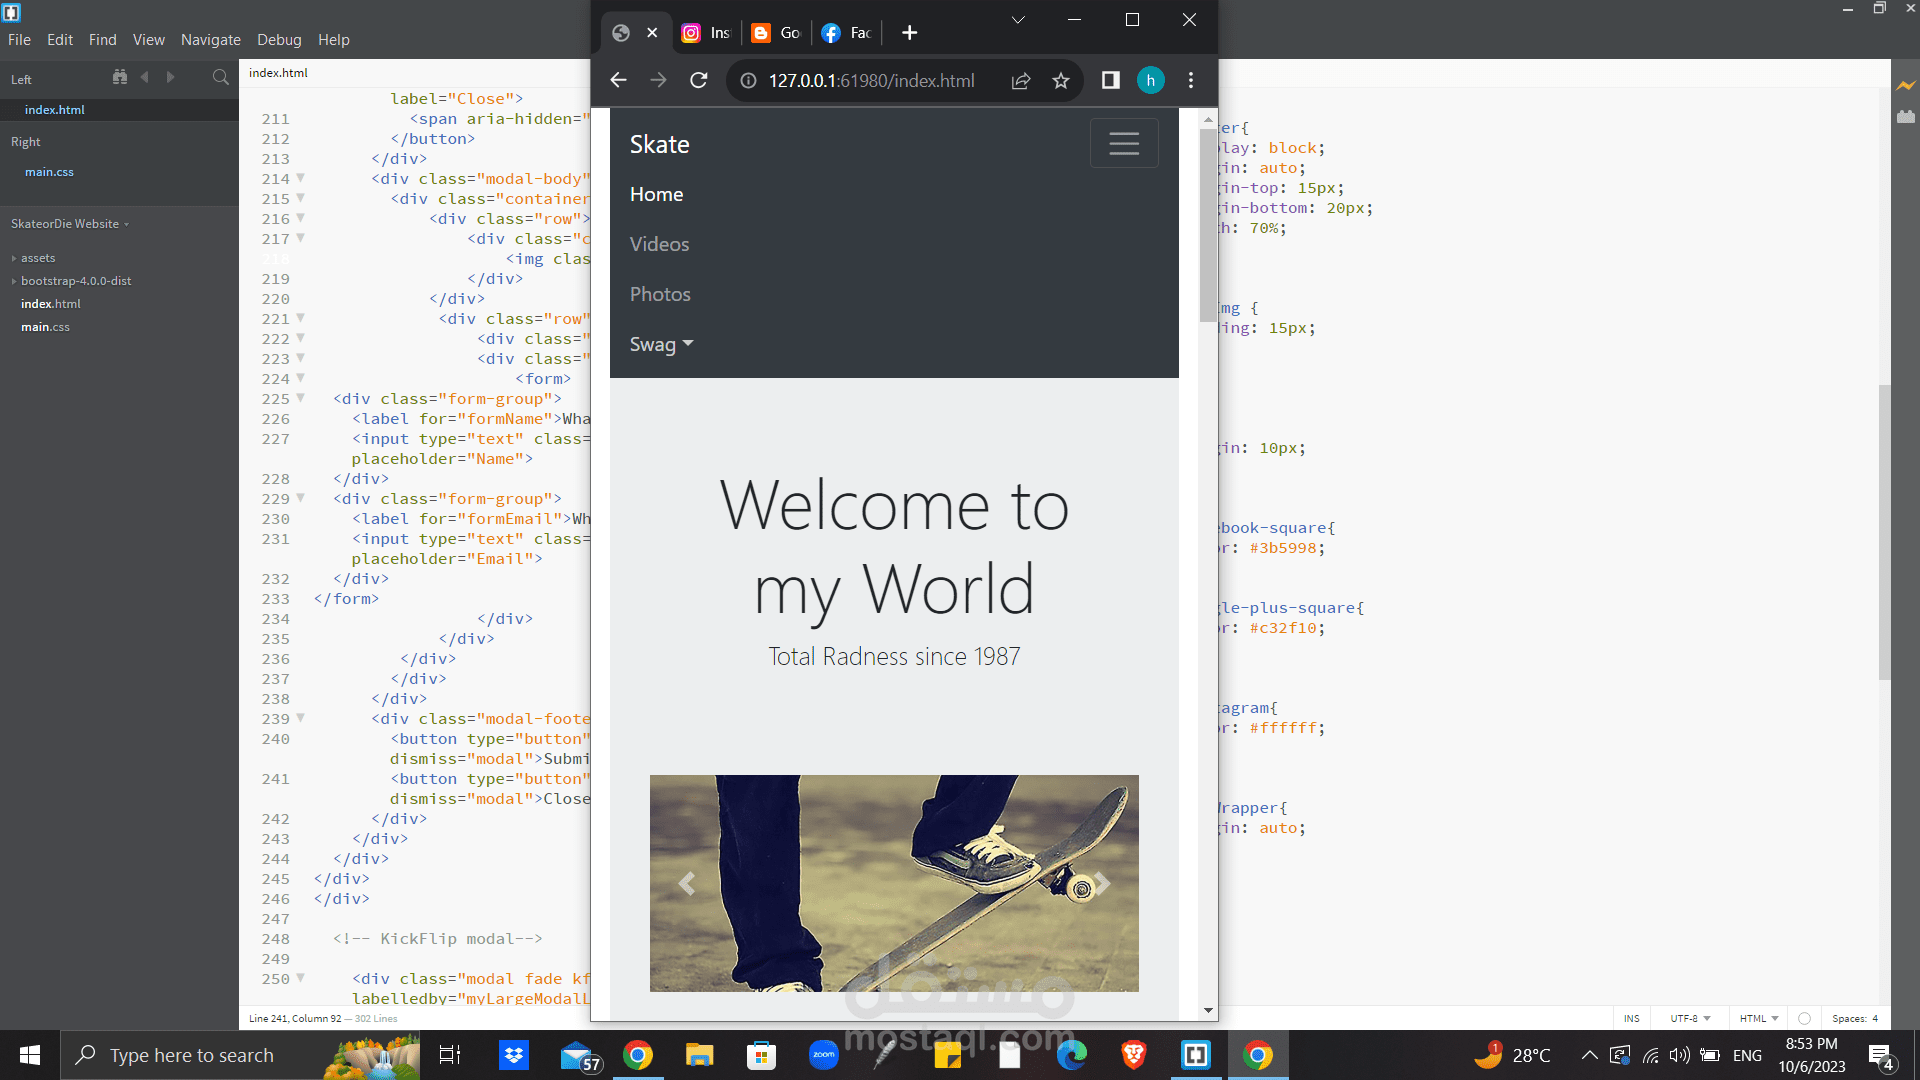This screenshot has width=1920, height=1080.
Task: Open Chrome's side panel icon
Action: click(x=1110, y=81)
